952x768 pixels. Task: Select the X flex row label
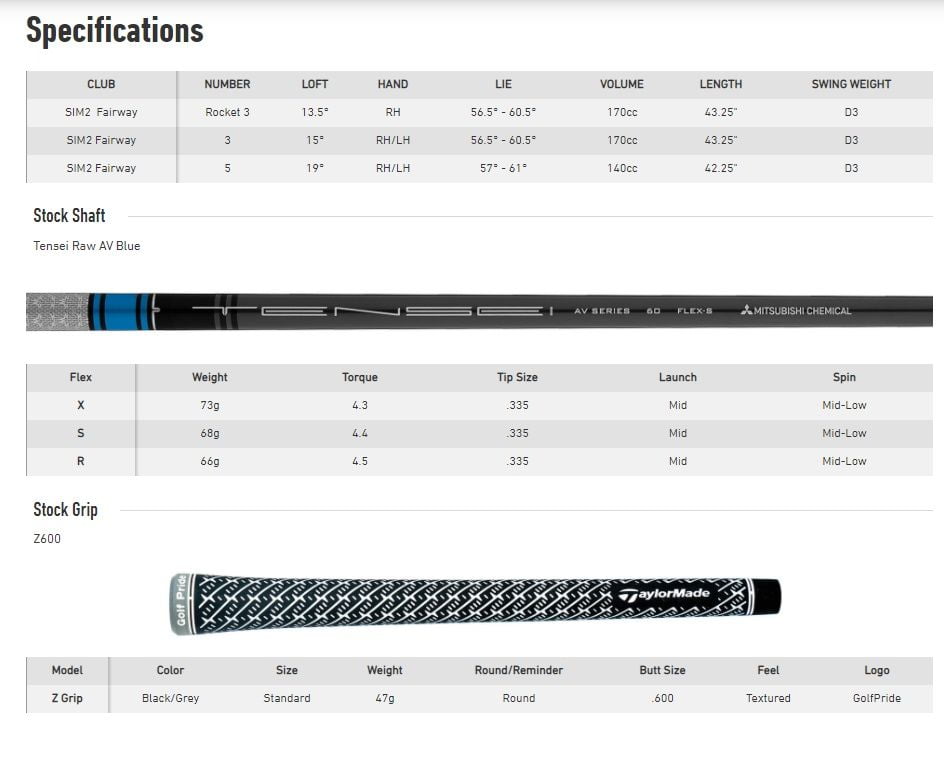[x=81, y=405]
